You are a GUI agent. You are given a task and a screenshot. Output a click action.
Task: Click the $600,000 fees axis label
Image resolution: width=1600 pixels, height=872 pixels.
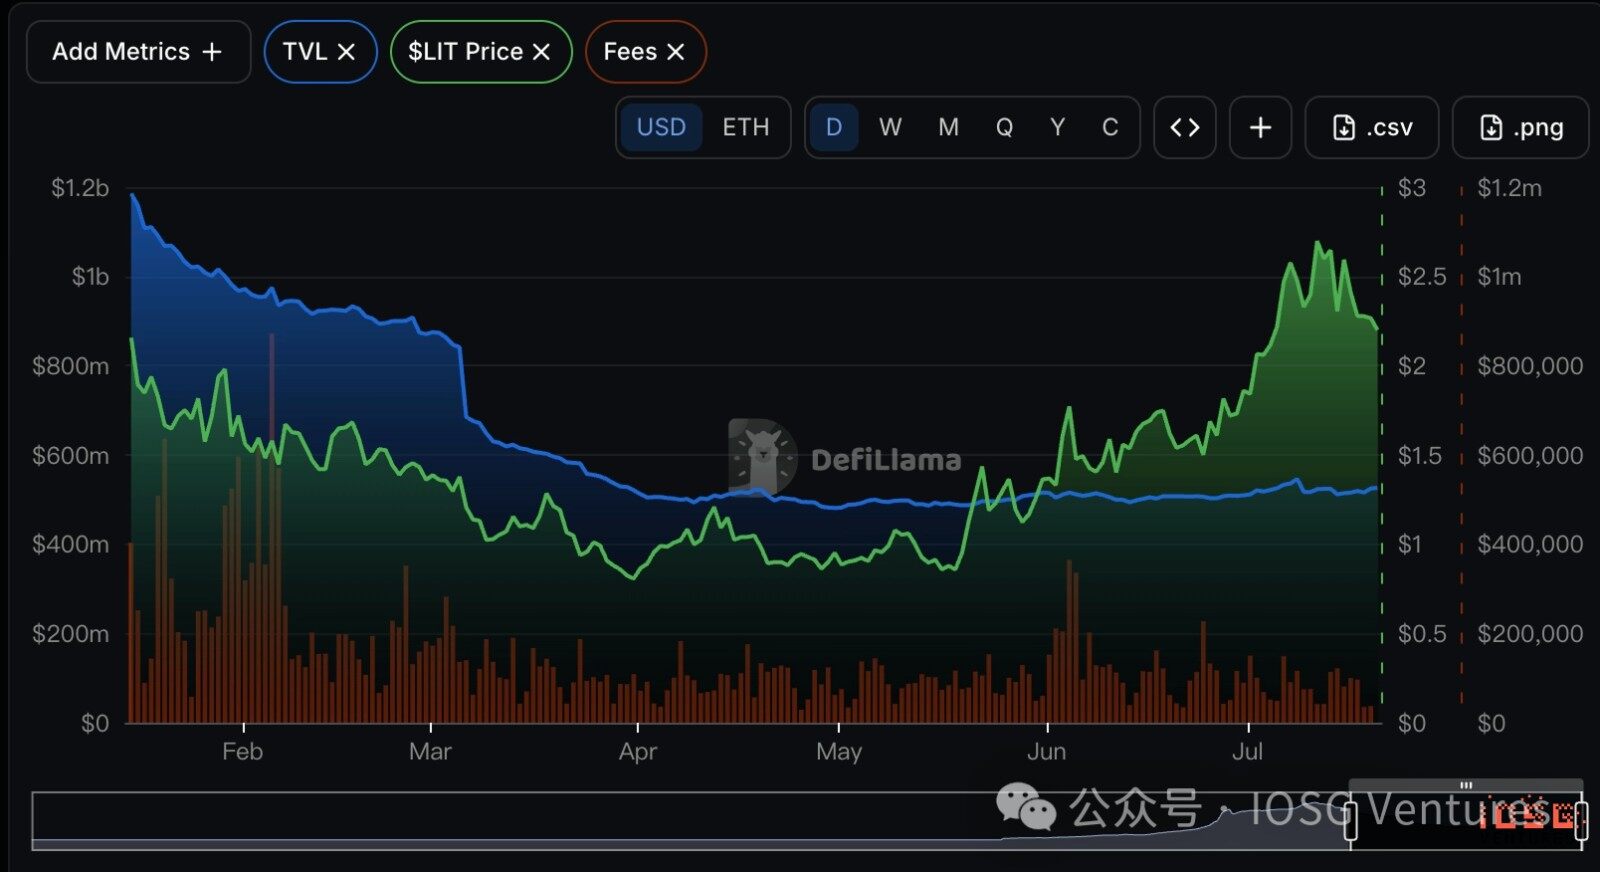coord(1530,456)
